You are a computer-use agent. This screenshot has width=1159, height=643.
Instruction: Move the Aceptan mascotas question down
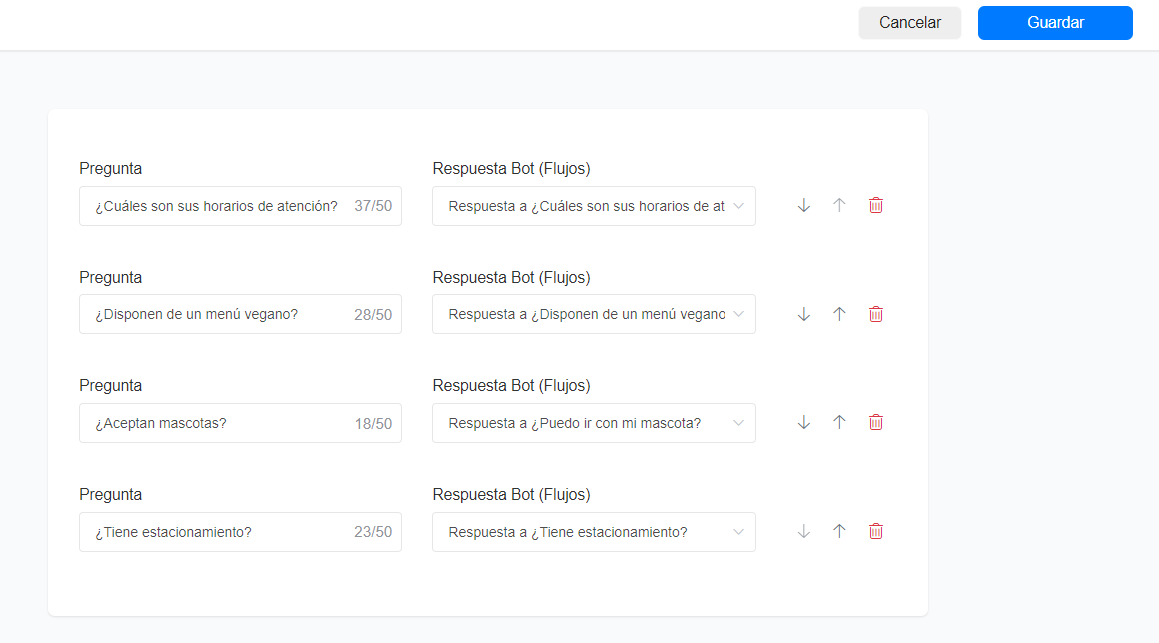pos(803,423)
